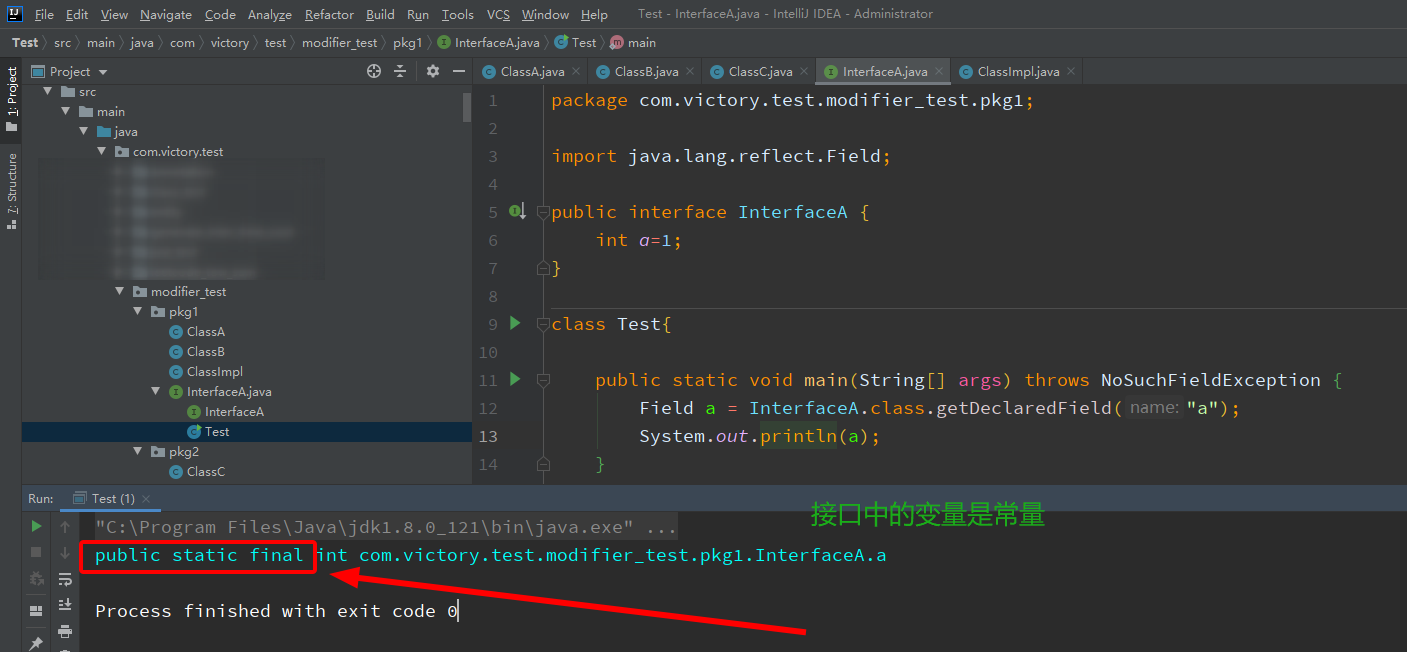This screenshot has width=1407, height=652.
Task: Click the 'Test' project breadcrumb root
Action: click(25, 42)
